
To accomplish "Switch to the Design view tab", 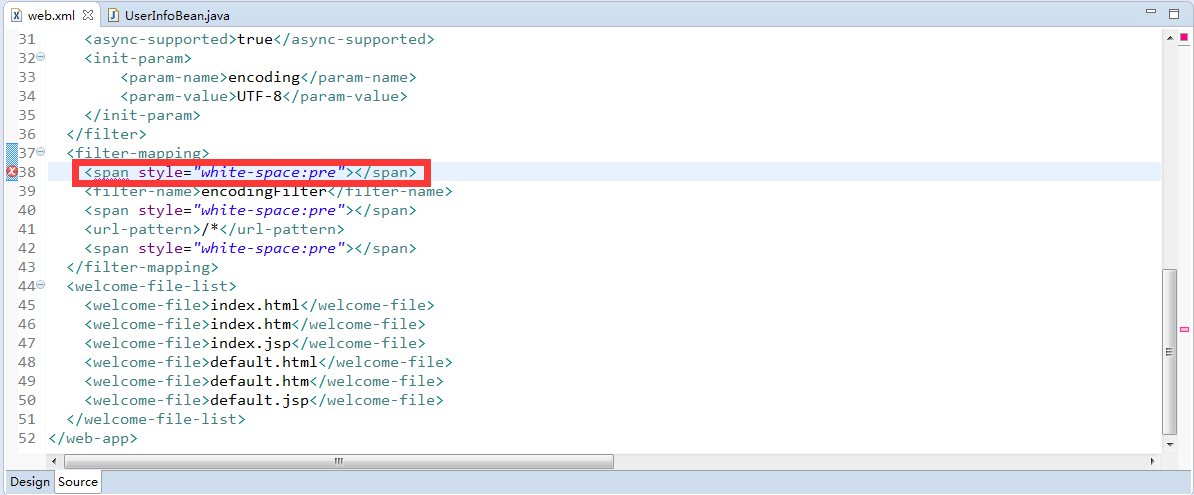I will 30,482.
